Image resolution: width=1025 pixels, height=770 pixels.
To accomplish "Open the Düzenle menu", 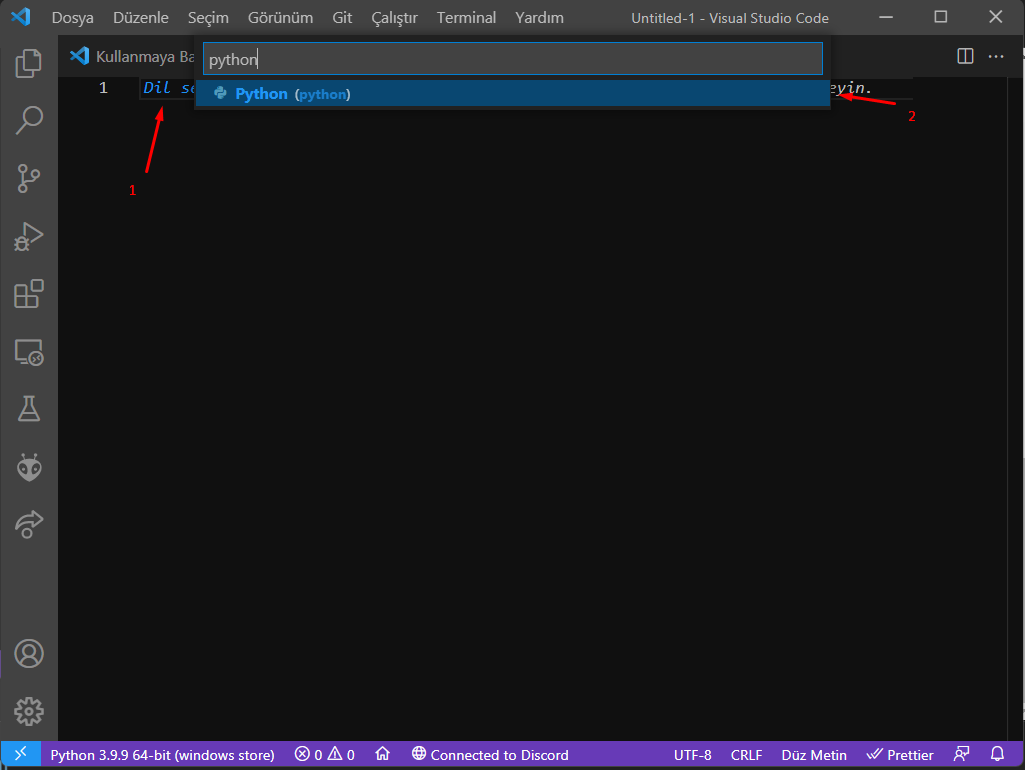I will coord(141,18).
